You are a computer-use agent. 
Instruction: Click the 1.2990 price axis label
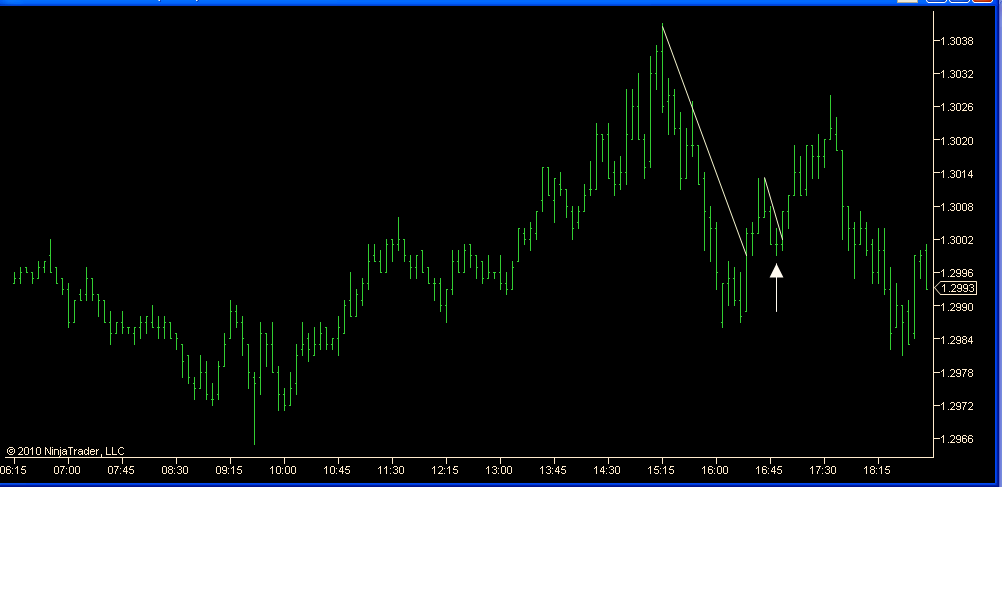pos(957,307)
